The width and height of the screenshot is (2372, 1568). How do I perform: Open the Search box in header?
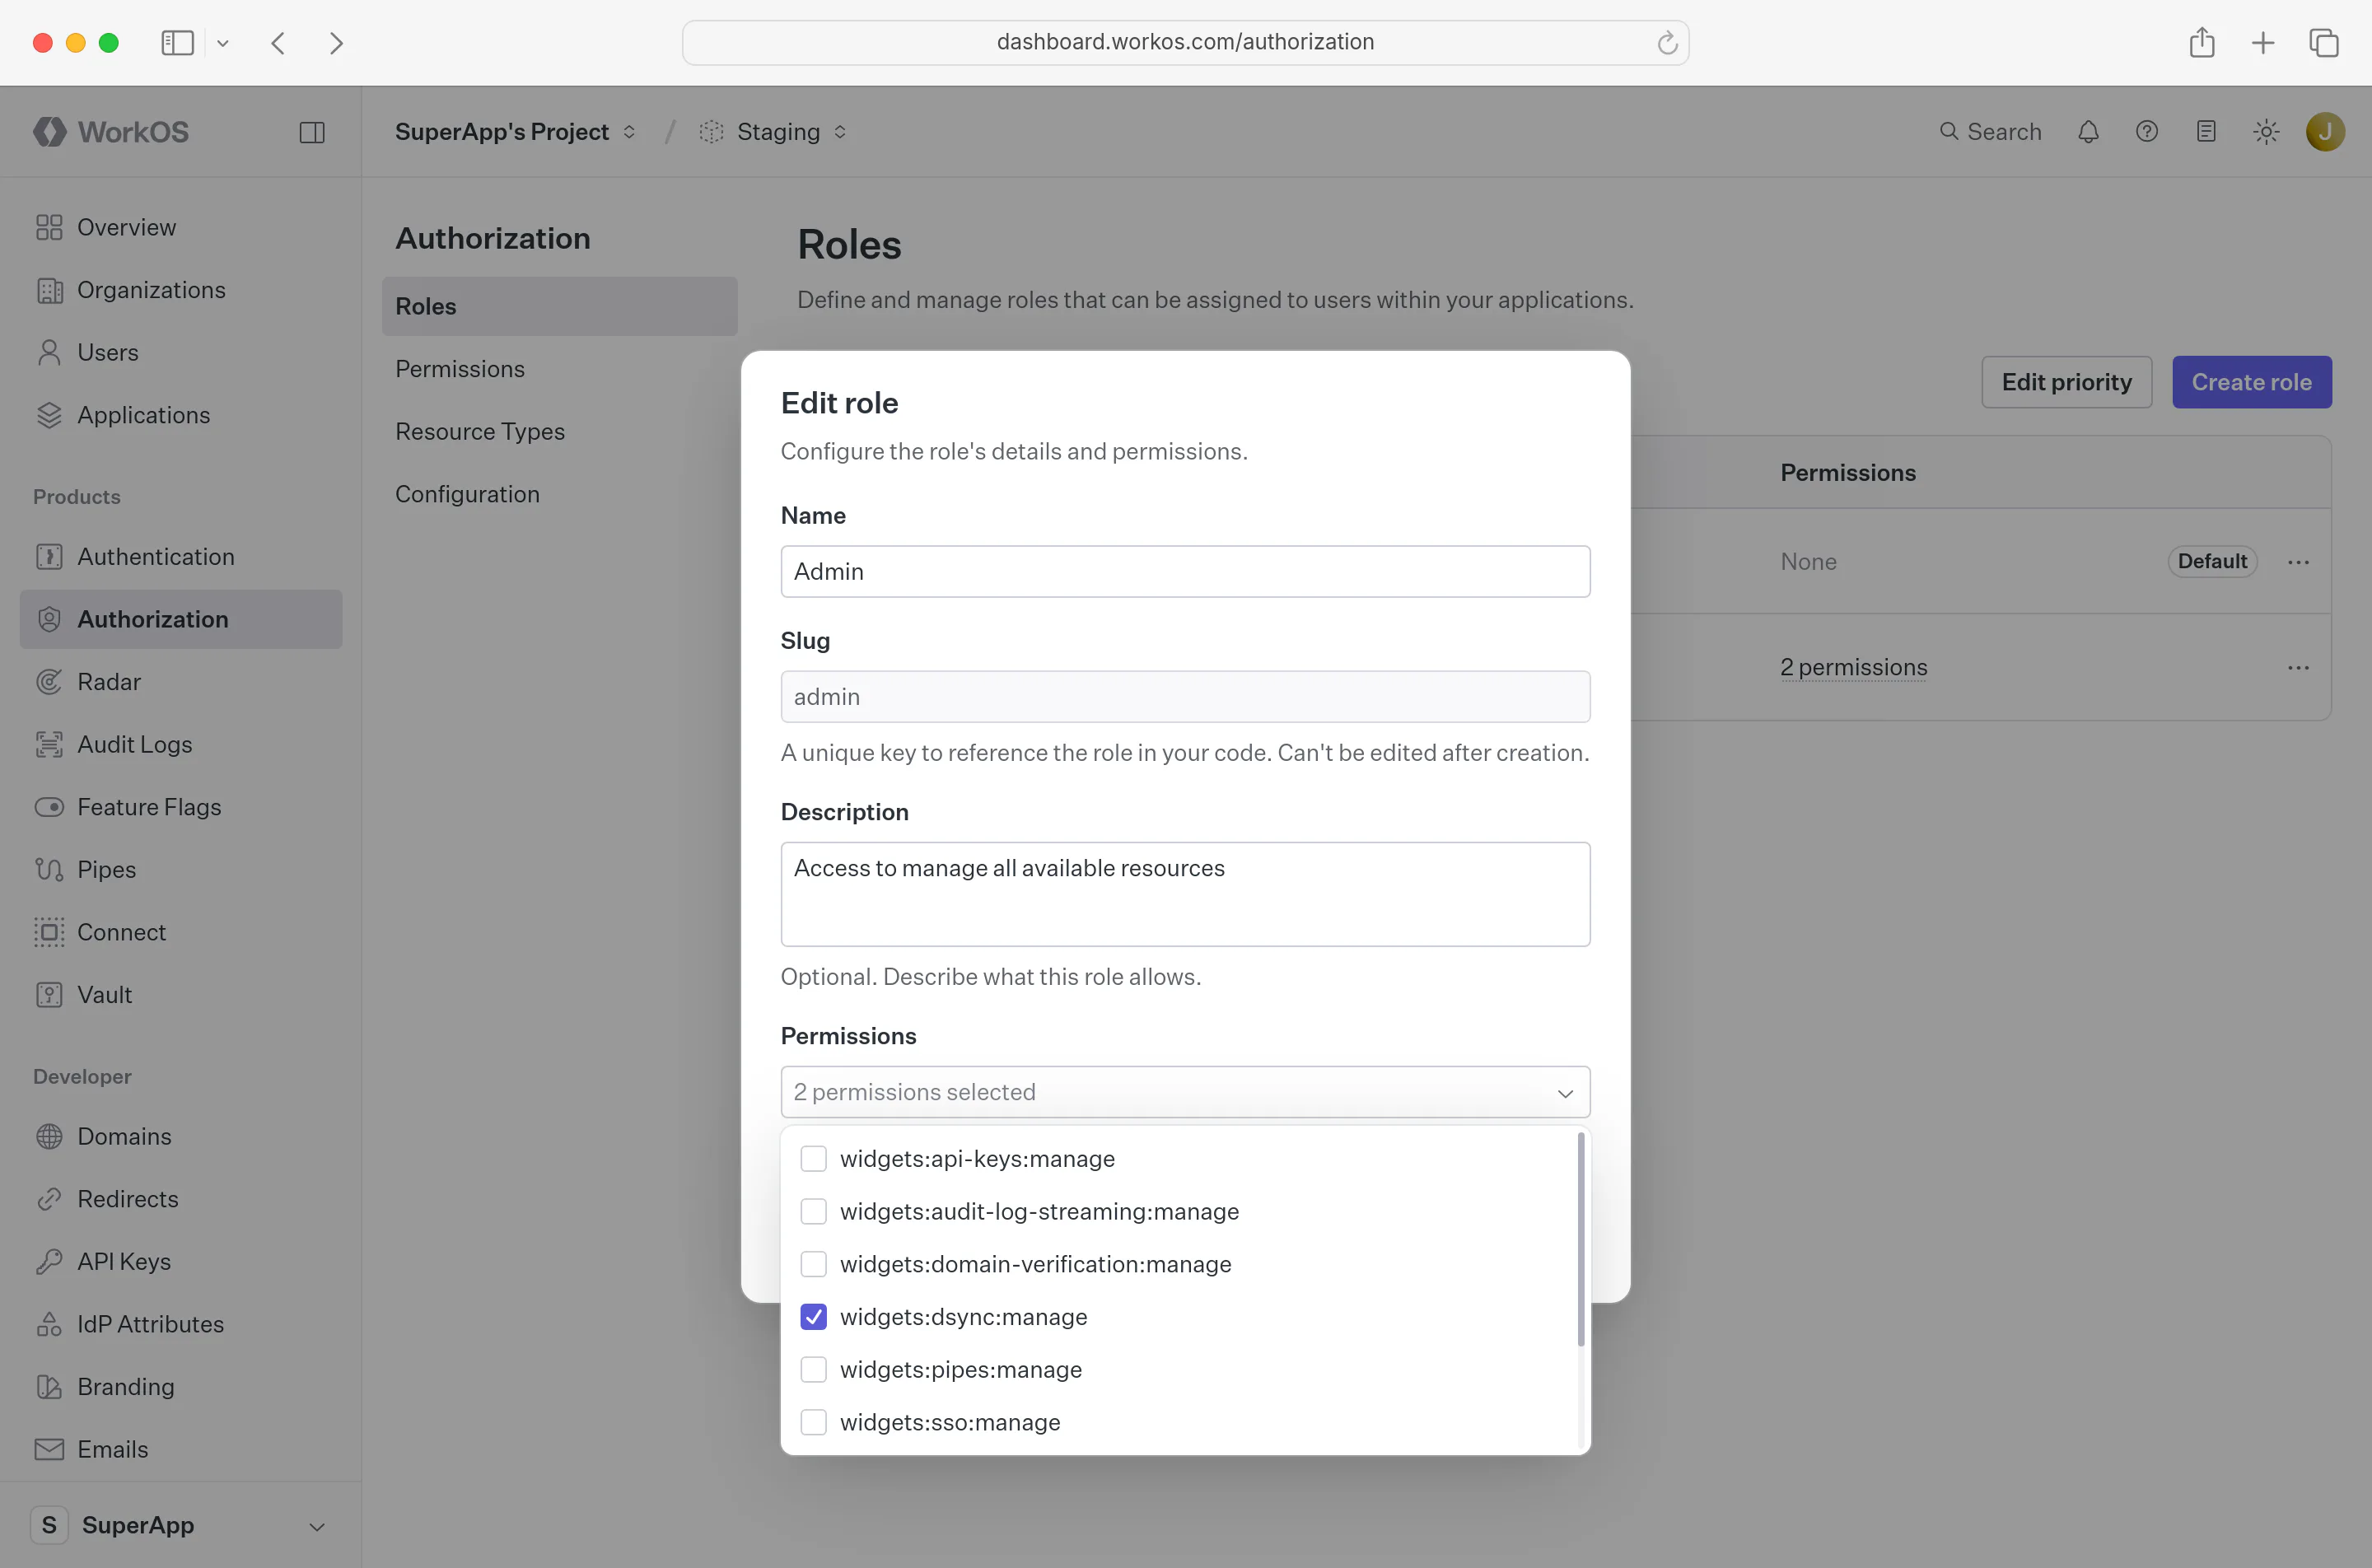[x=1990, y=132]
